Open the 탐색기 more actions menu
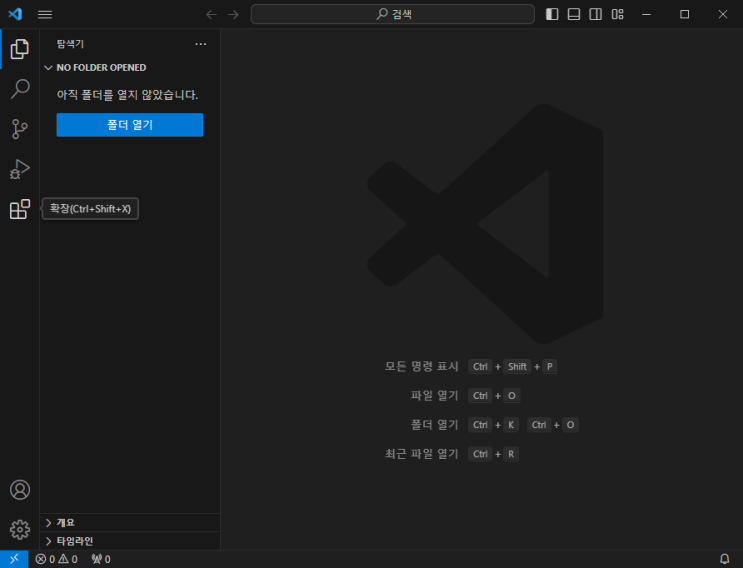 click(x=200, y=44)
